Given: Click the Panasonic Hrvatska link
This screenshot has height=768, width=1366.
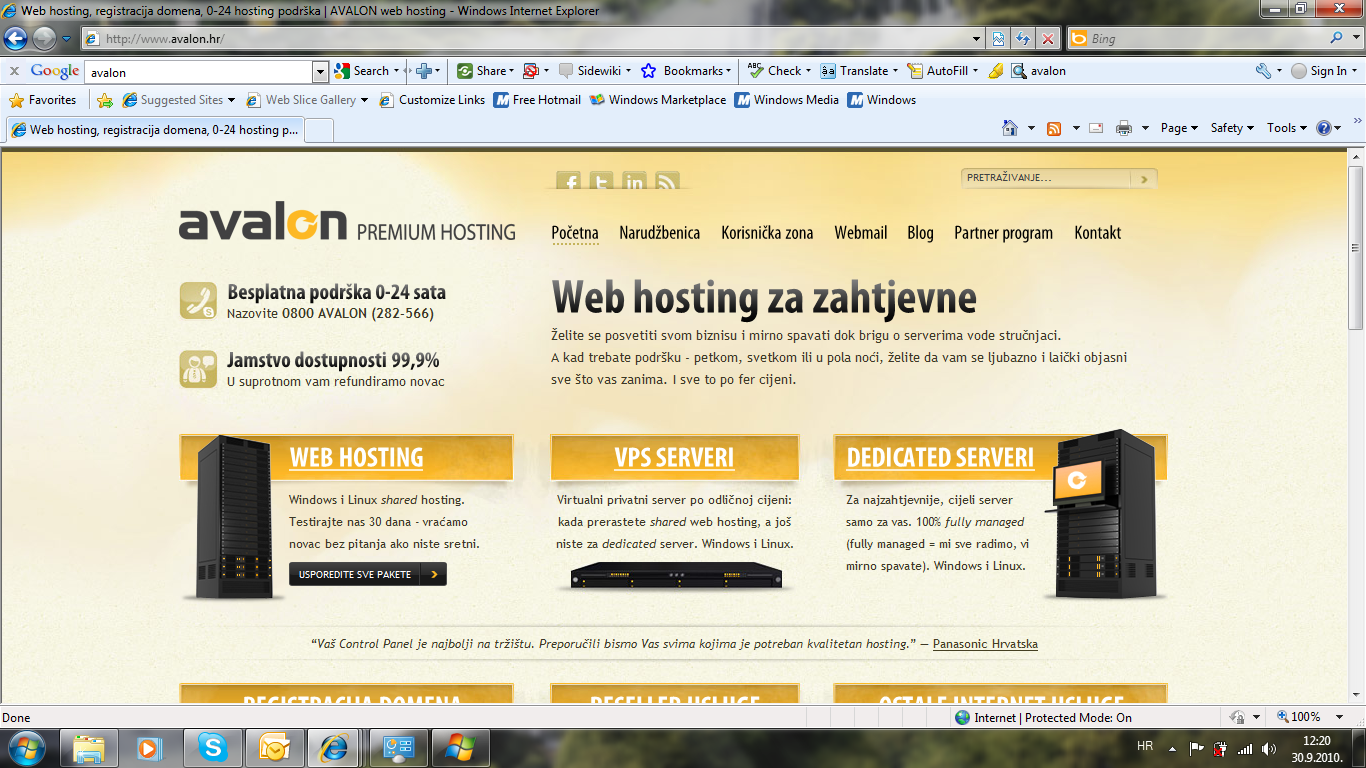Looking at the screenshot, I should (985, 644).
